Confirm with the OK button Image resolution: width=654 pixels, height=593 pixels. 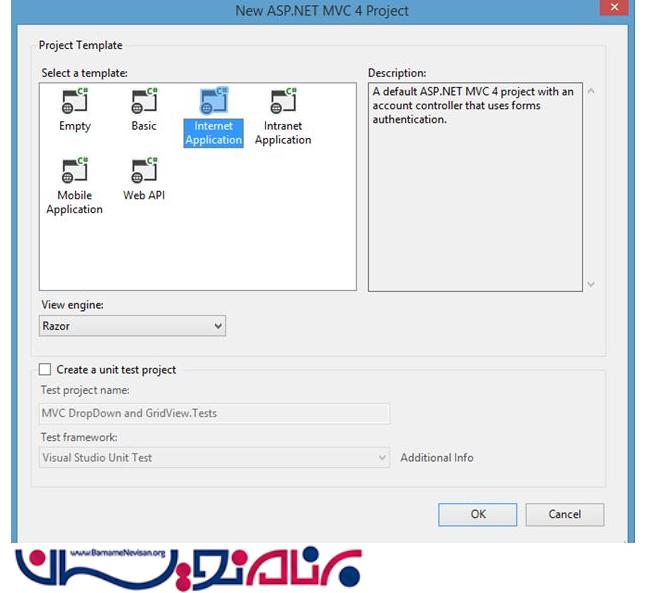[x=478, y=514]
